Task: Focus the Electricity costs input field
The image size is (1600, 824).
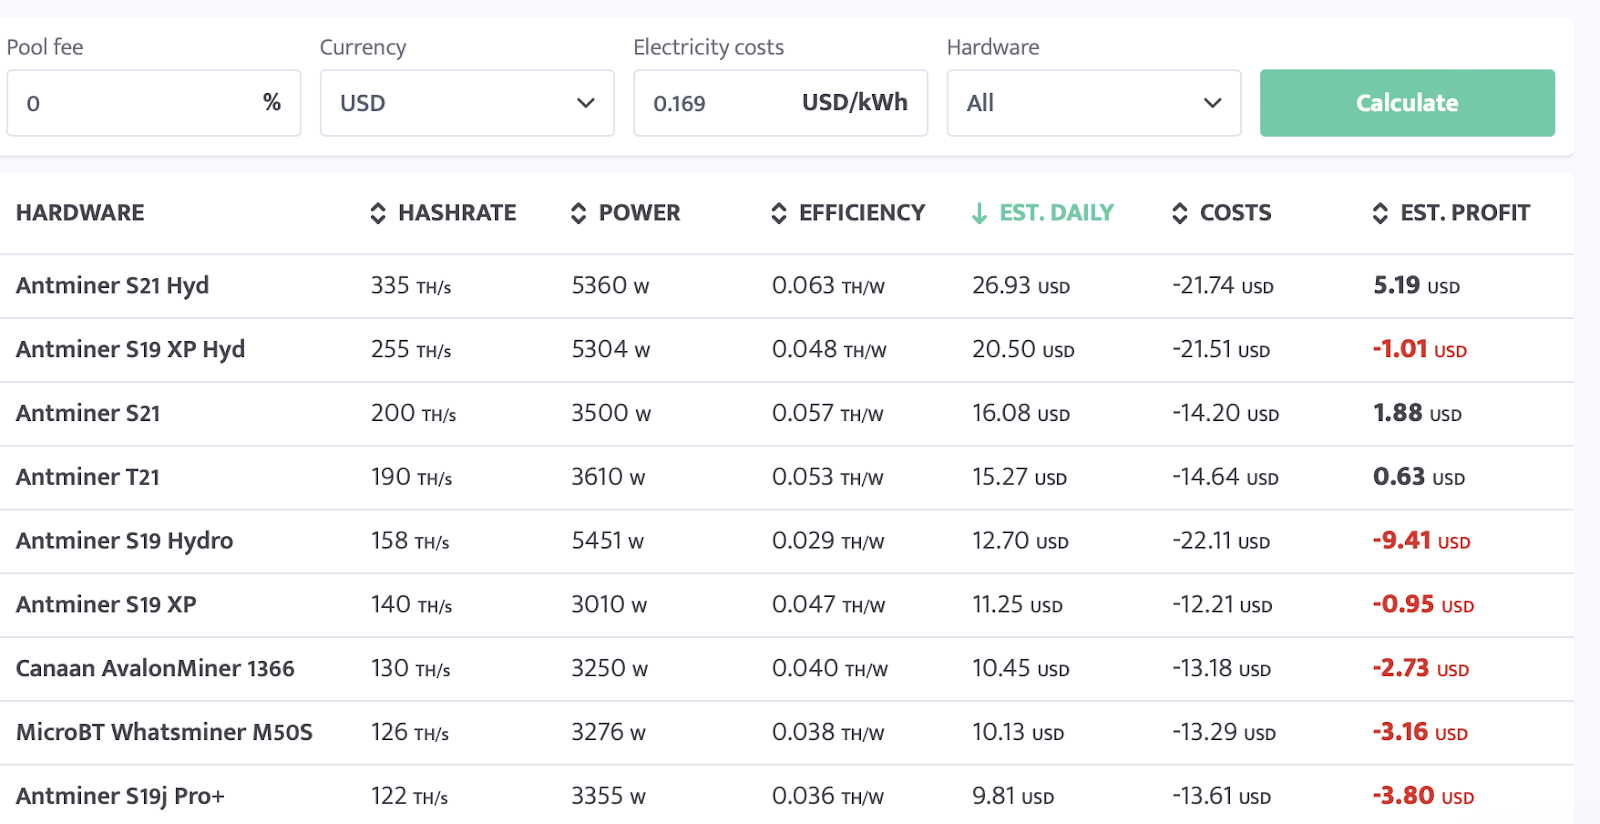Action: [x=780, y=103]
